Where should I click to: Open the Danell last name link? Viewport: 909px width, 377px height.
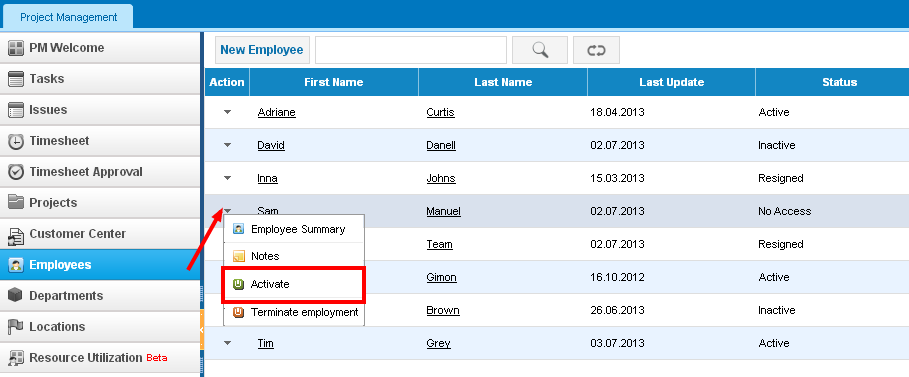pyautogui.click(x=441, y=146)
